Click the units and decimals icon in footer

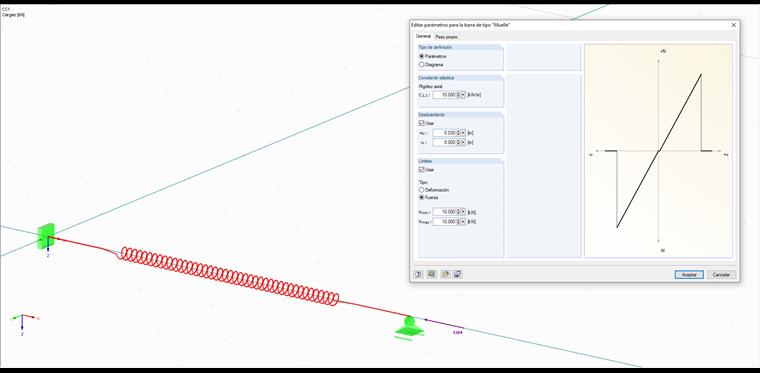pyautogui.click(x=431, y=274)
